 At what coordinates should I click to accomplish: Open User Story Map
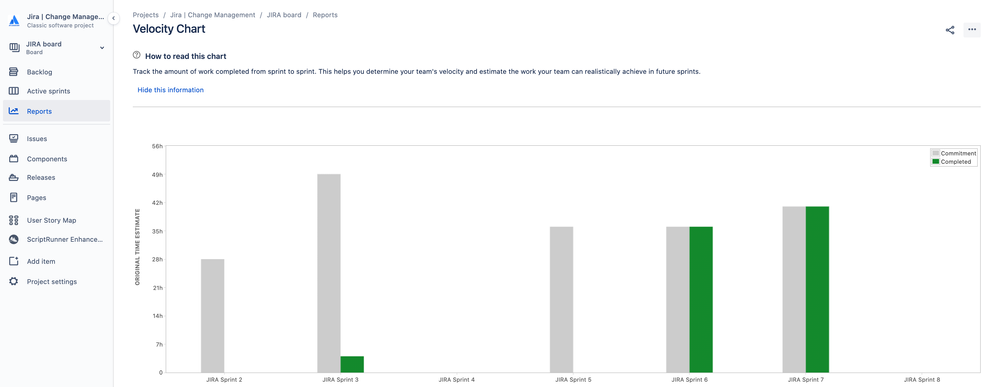[x=52, y=220]
